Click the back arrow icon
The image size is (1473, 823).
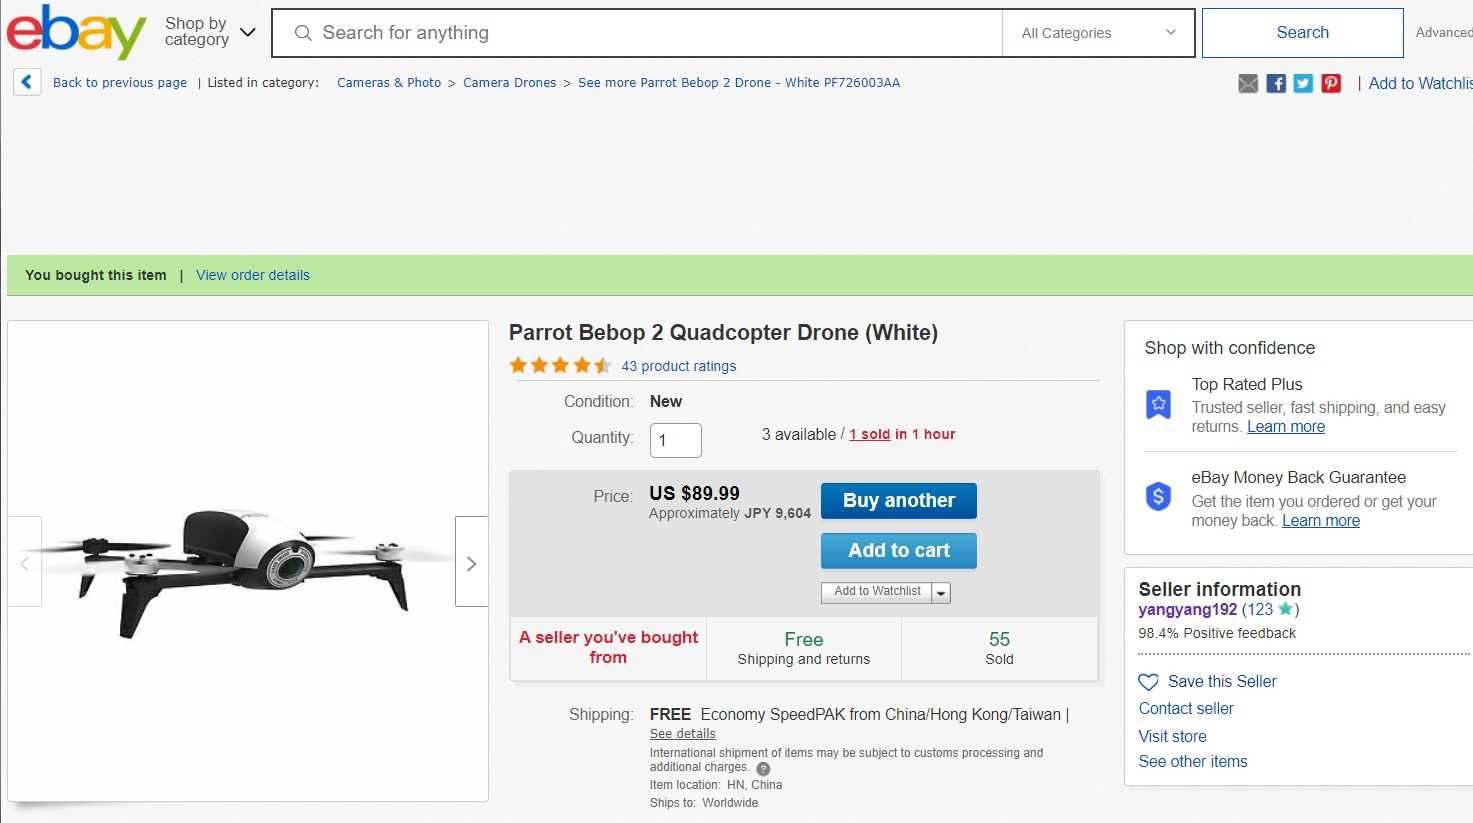pyautogui.click(x=27, y=82)
